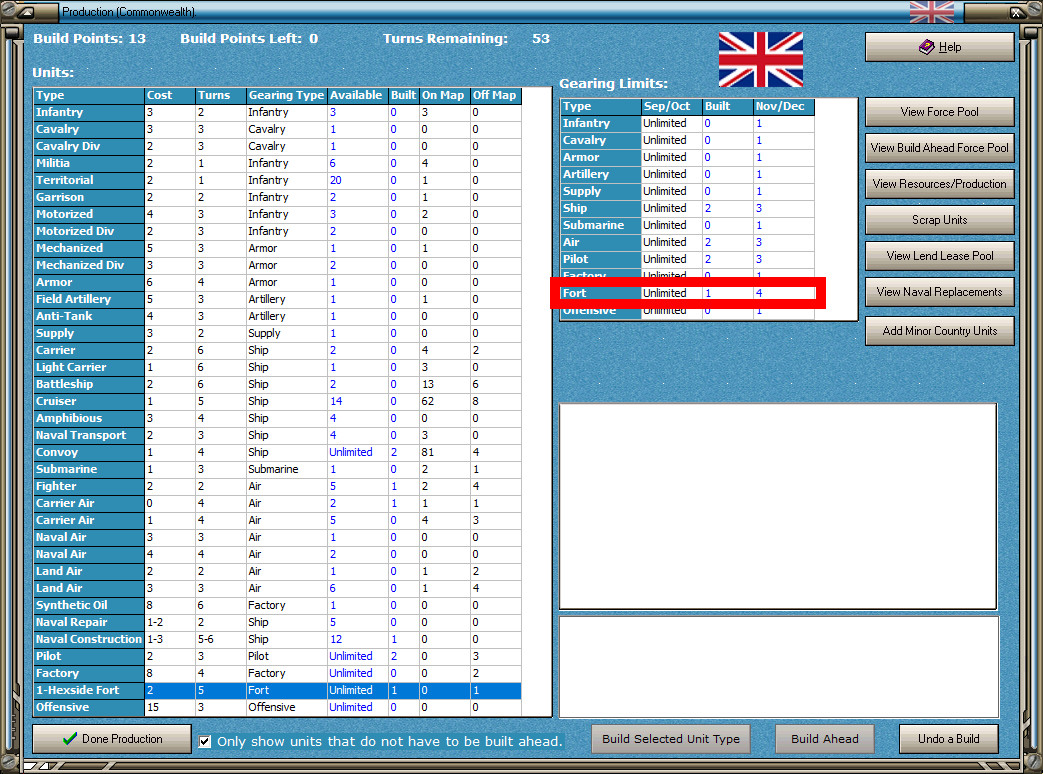Image resolution: width=1043 pixels, height=774 pixels.
Task: Click the green checkmark on Done Production
Action: 70,739
